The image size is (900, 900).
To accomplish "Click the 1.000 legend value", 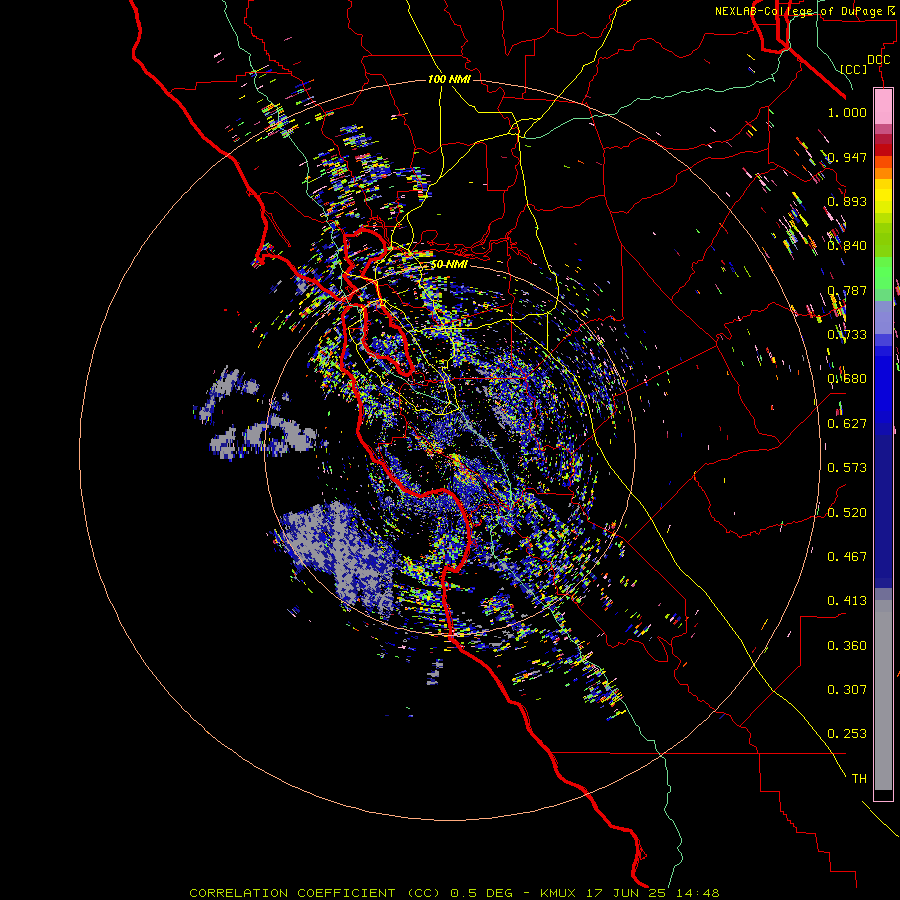I will (847, 112).
